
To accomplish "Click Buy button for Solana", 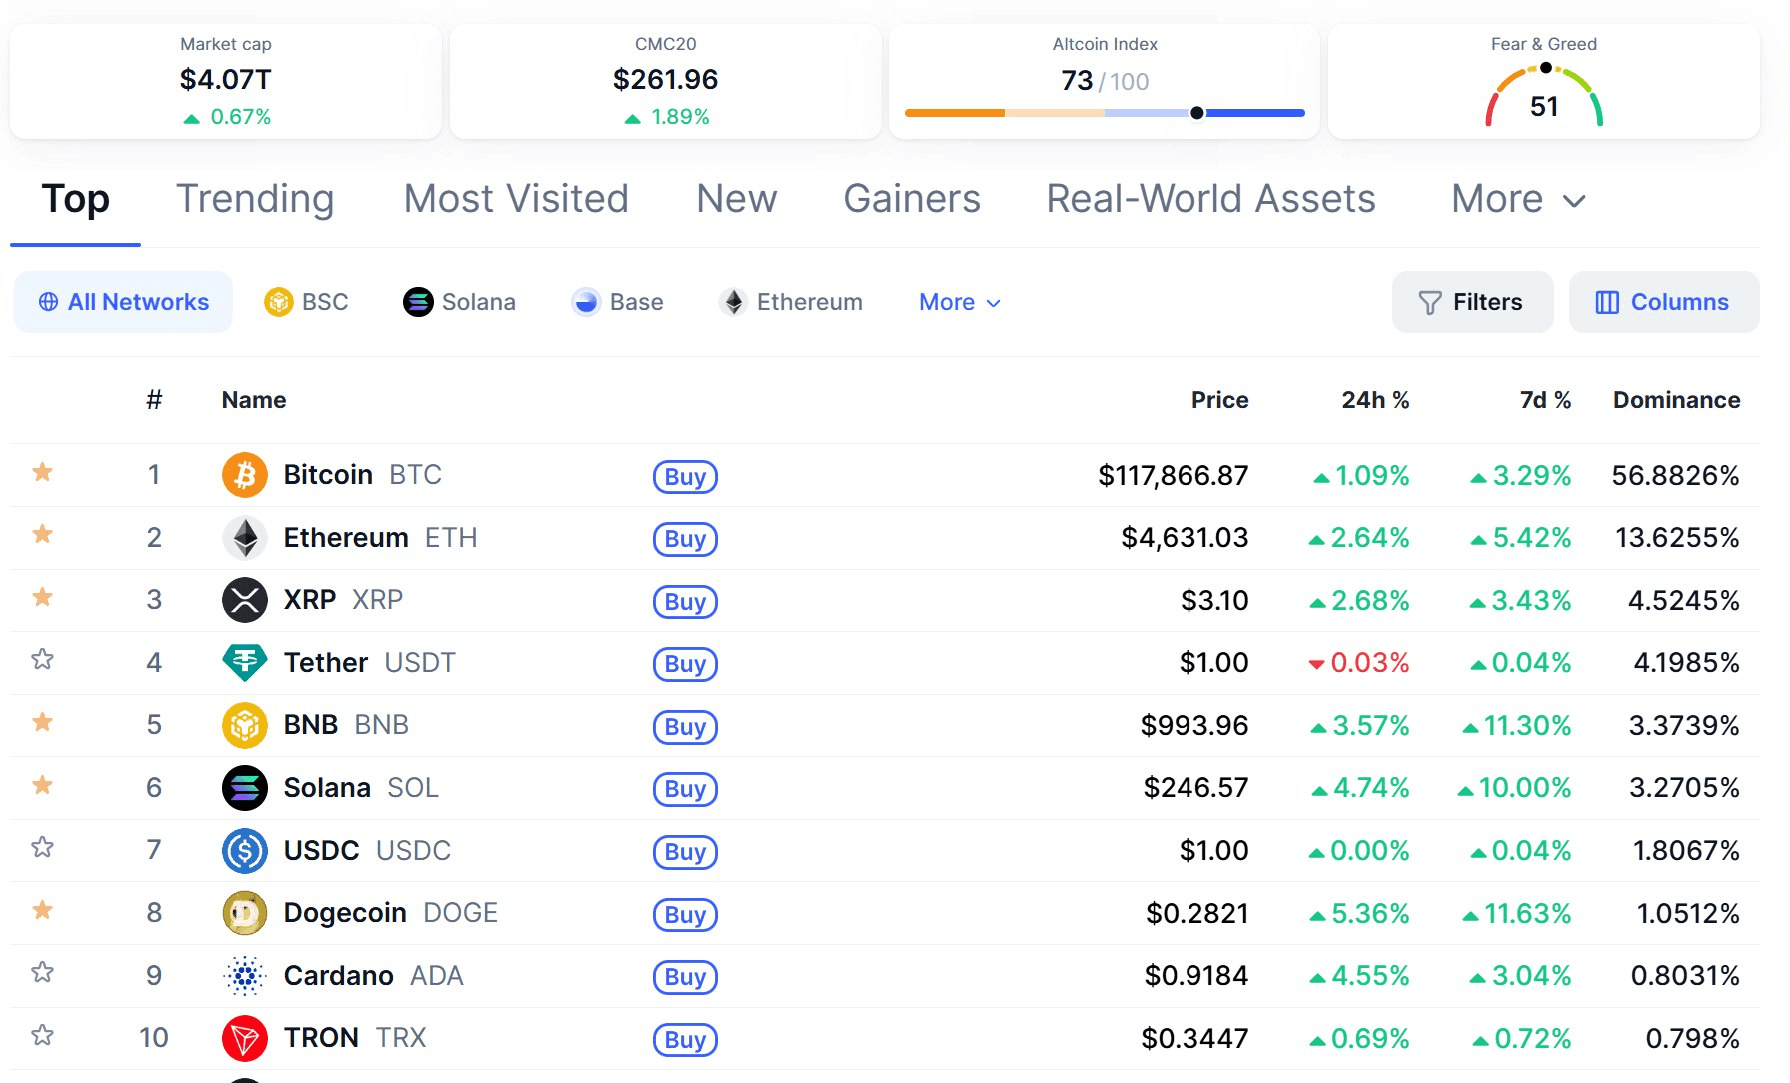I will pyautogui.click(x=685, y=789).
